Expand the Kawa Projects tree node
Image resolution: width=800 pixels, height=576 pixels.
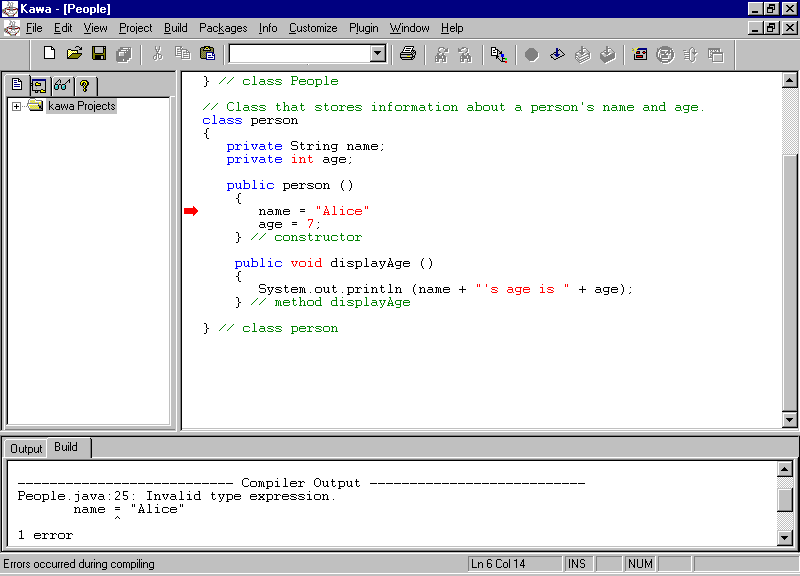pyautogui.click(x=17, y=106)
